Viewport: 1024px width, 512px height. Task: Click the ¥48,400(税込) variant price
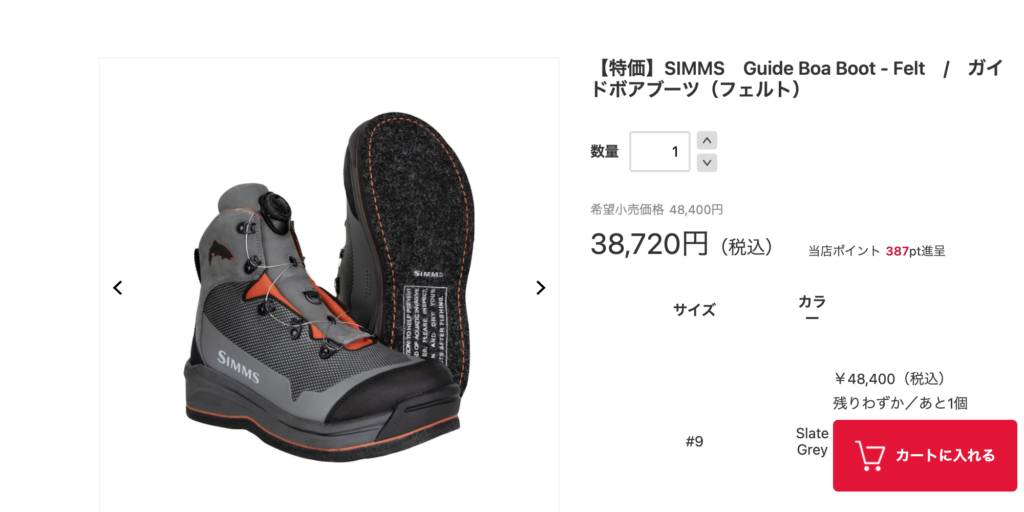pyautogui.click(x=890, y=379)
